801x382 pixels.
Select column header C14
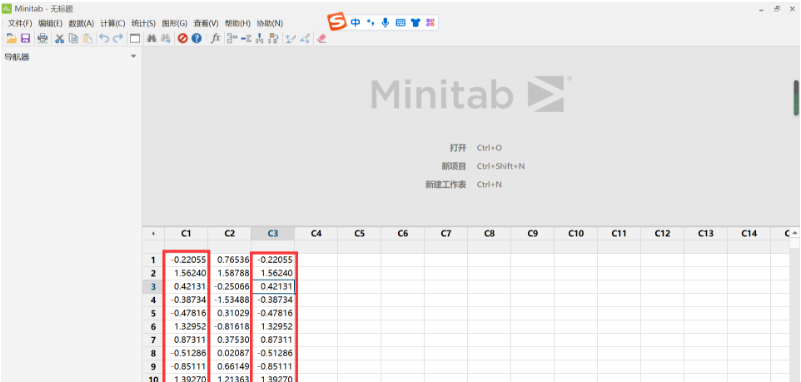[749, 233]
